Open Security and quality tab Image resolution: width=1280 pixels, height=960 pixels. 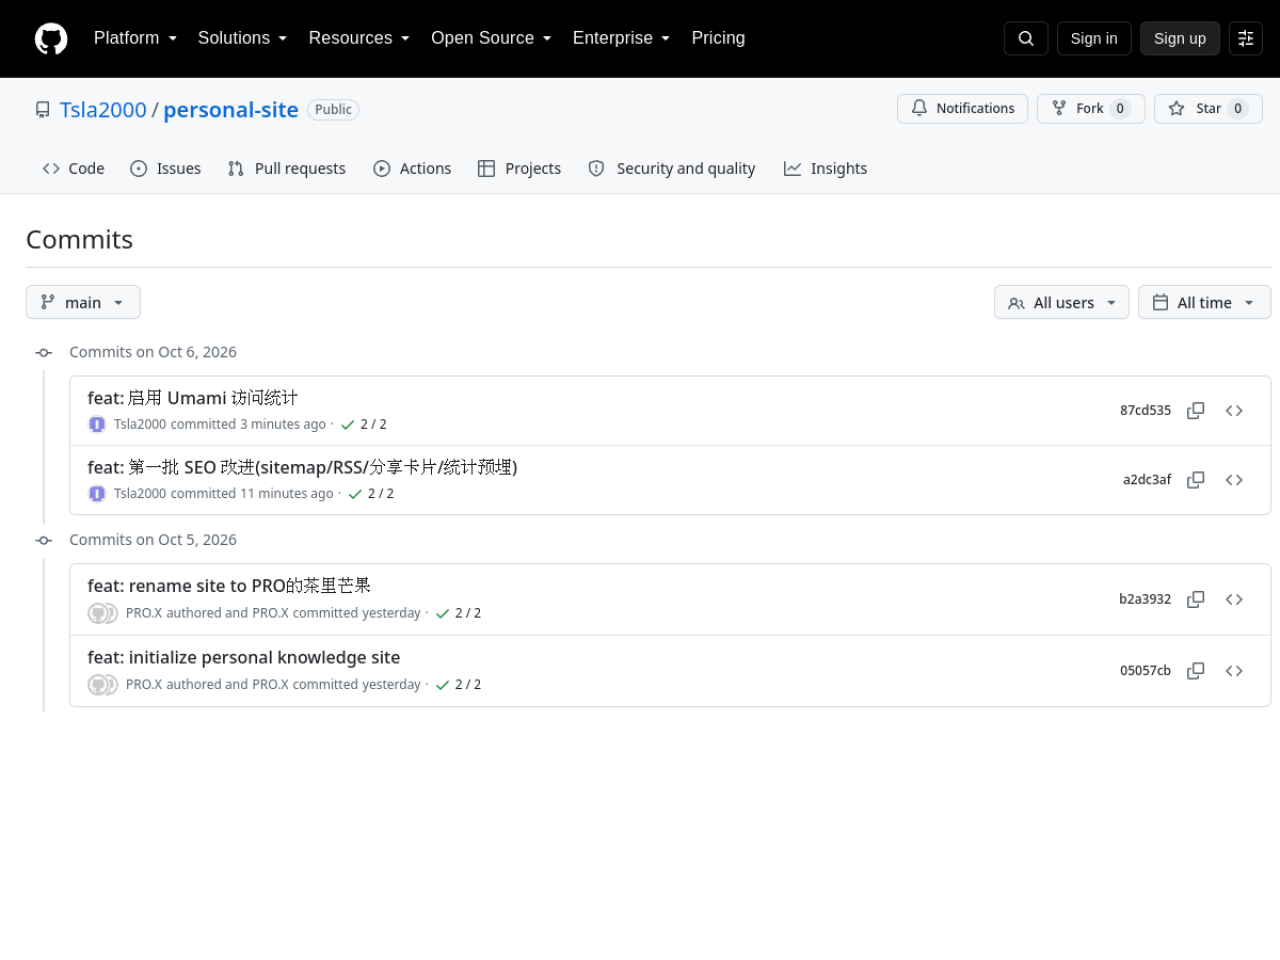click(672, 169)
